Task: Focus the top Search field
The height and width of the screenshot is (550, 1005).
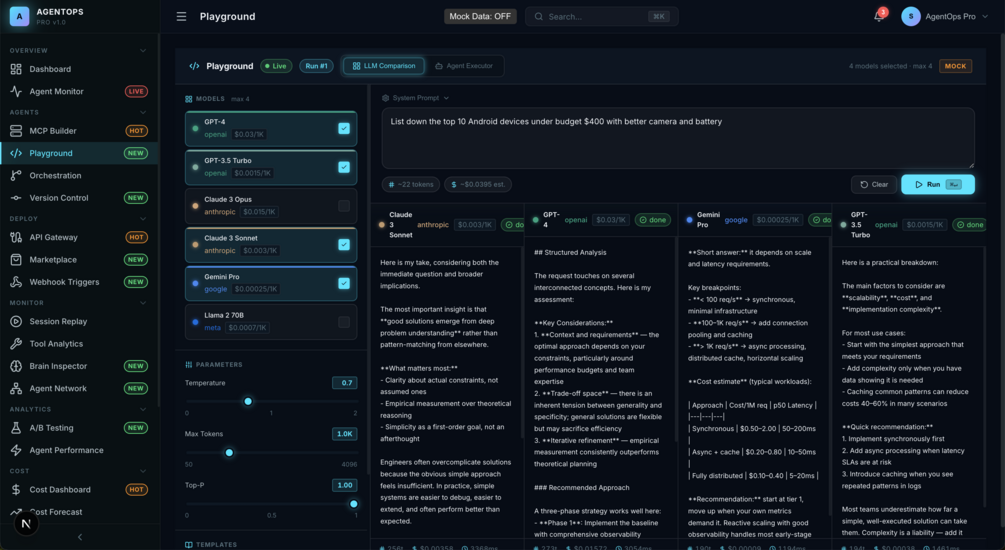Action: coord(601,17)
